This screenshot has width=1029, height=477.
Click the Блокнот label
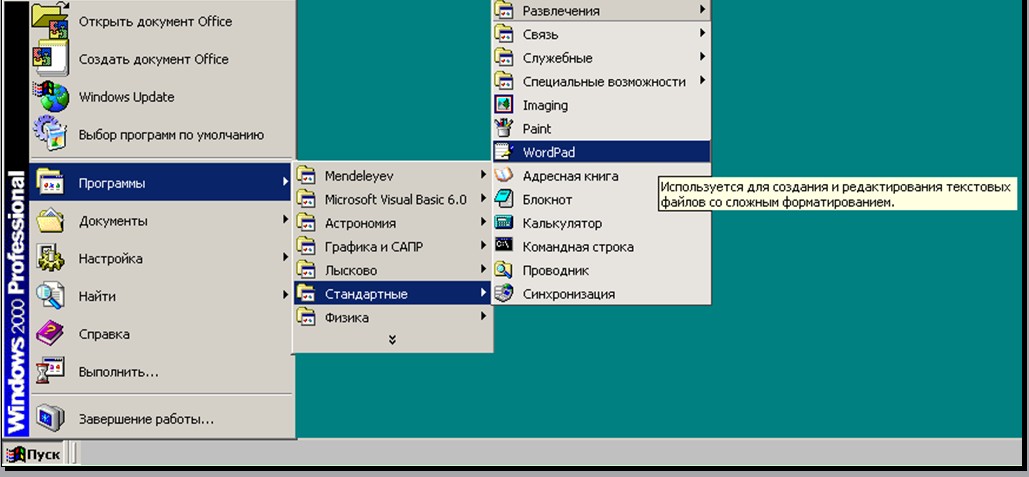(547, 199)
